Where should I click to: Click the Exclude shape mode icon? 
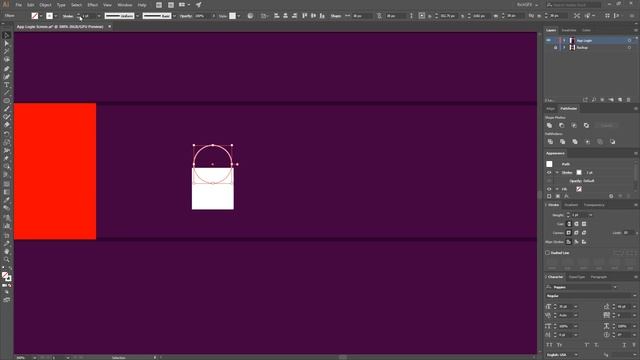tap(586, 125)
